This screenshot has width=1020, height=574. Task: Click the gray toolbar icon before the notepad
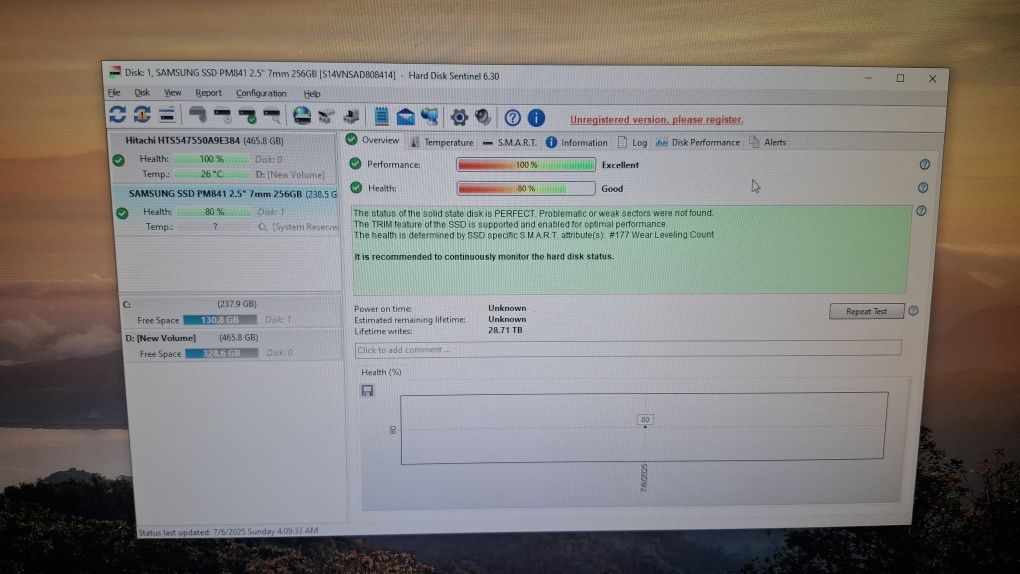tap(351, 116)
